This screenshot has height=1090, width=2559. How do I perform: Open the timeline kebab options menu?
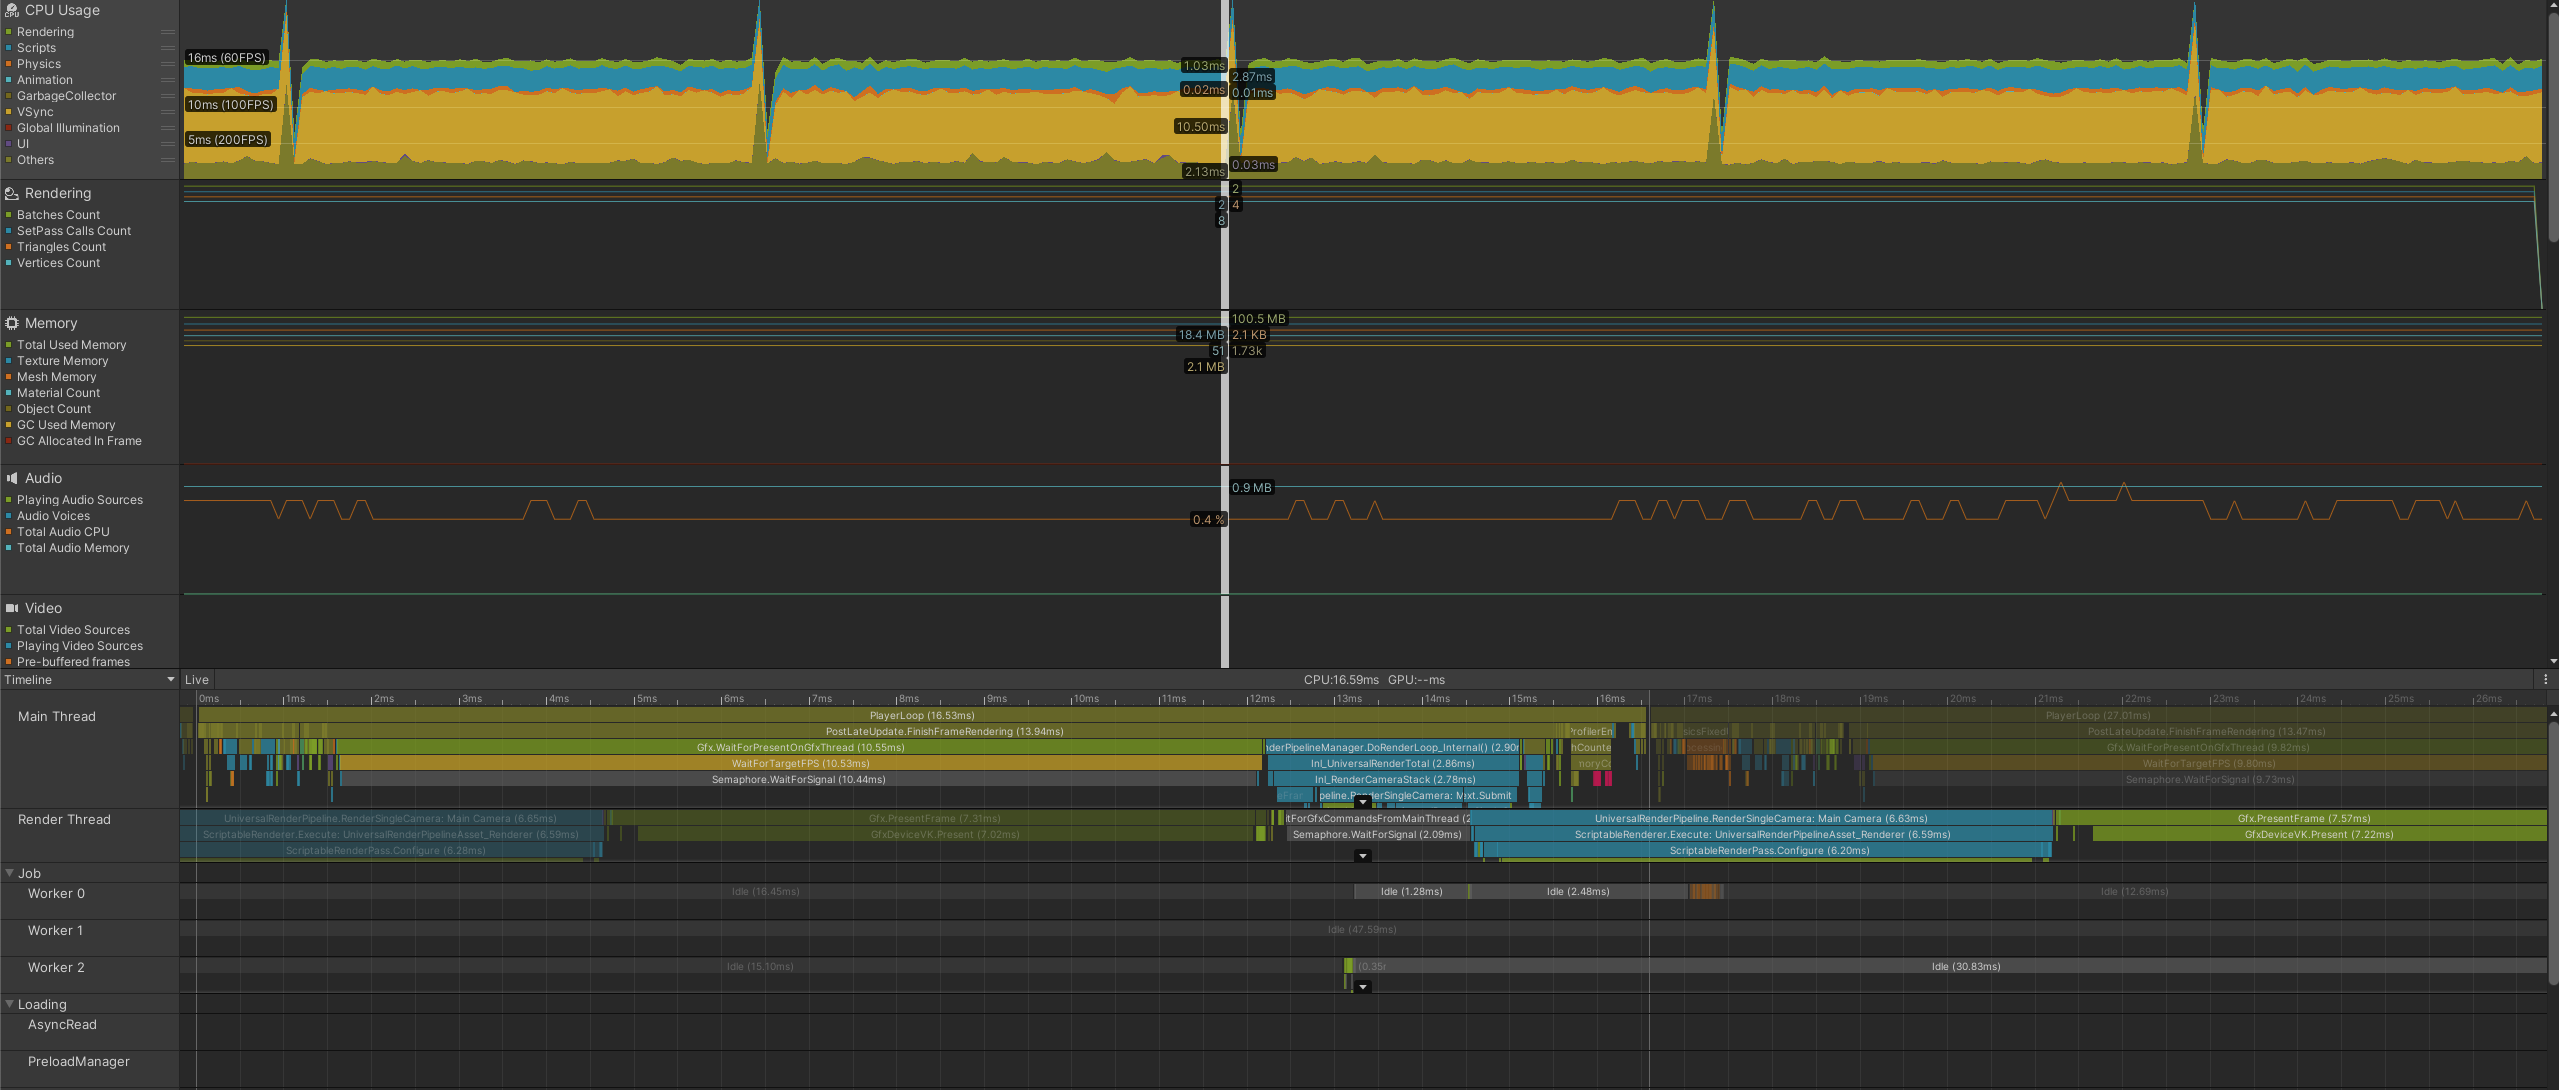[2545, 680]
